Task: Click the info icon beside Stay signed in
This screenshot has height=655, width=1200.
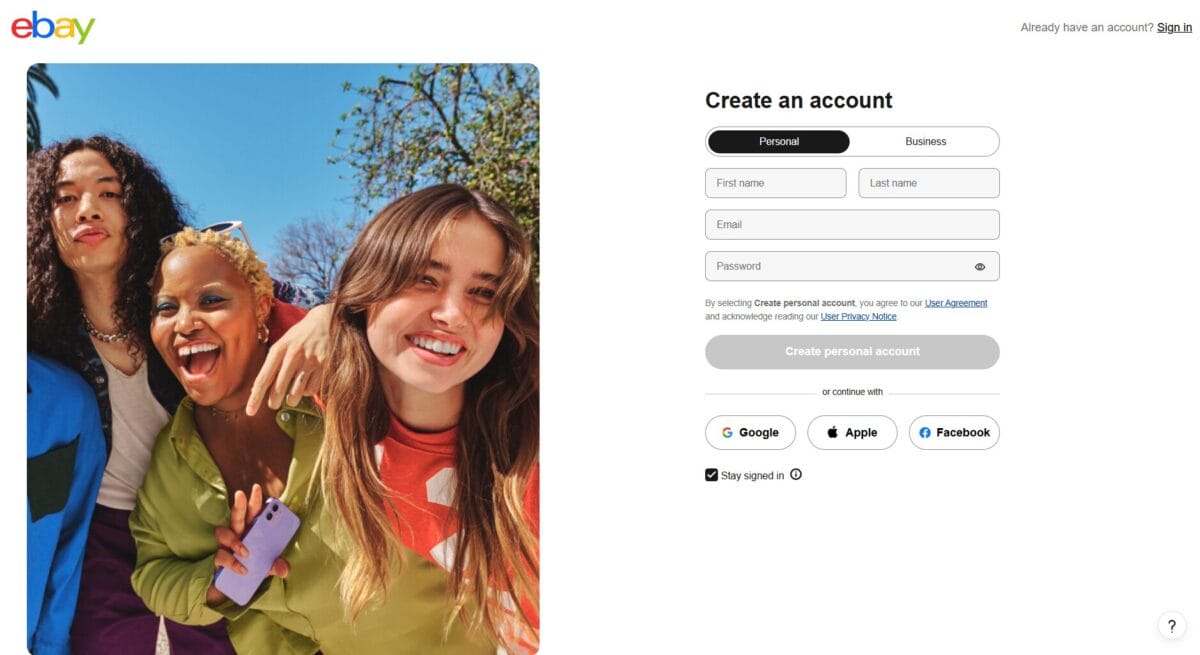Action: click(x=796, y=475)
